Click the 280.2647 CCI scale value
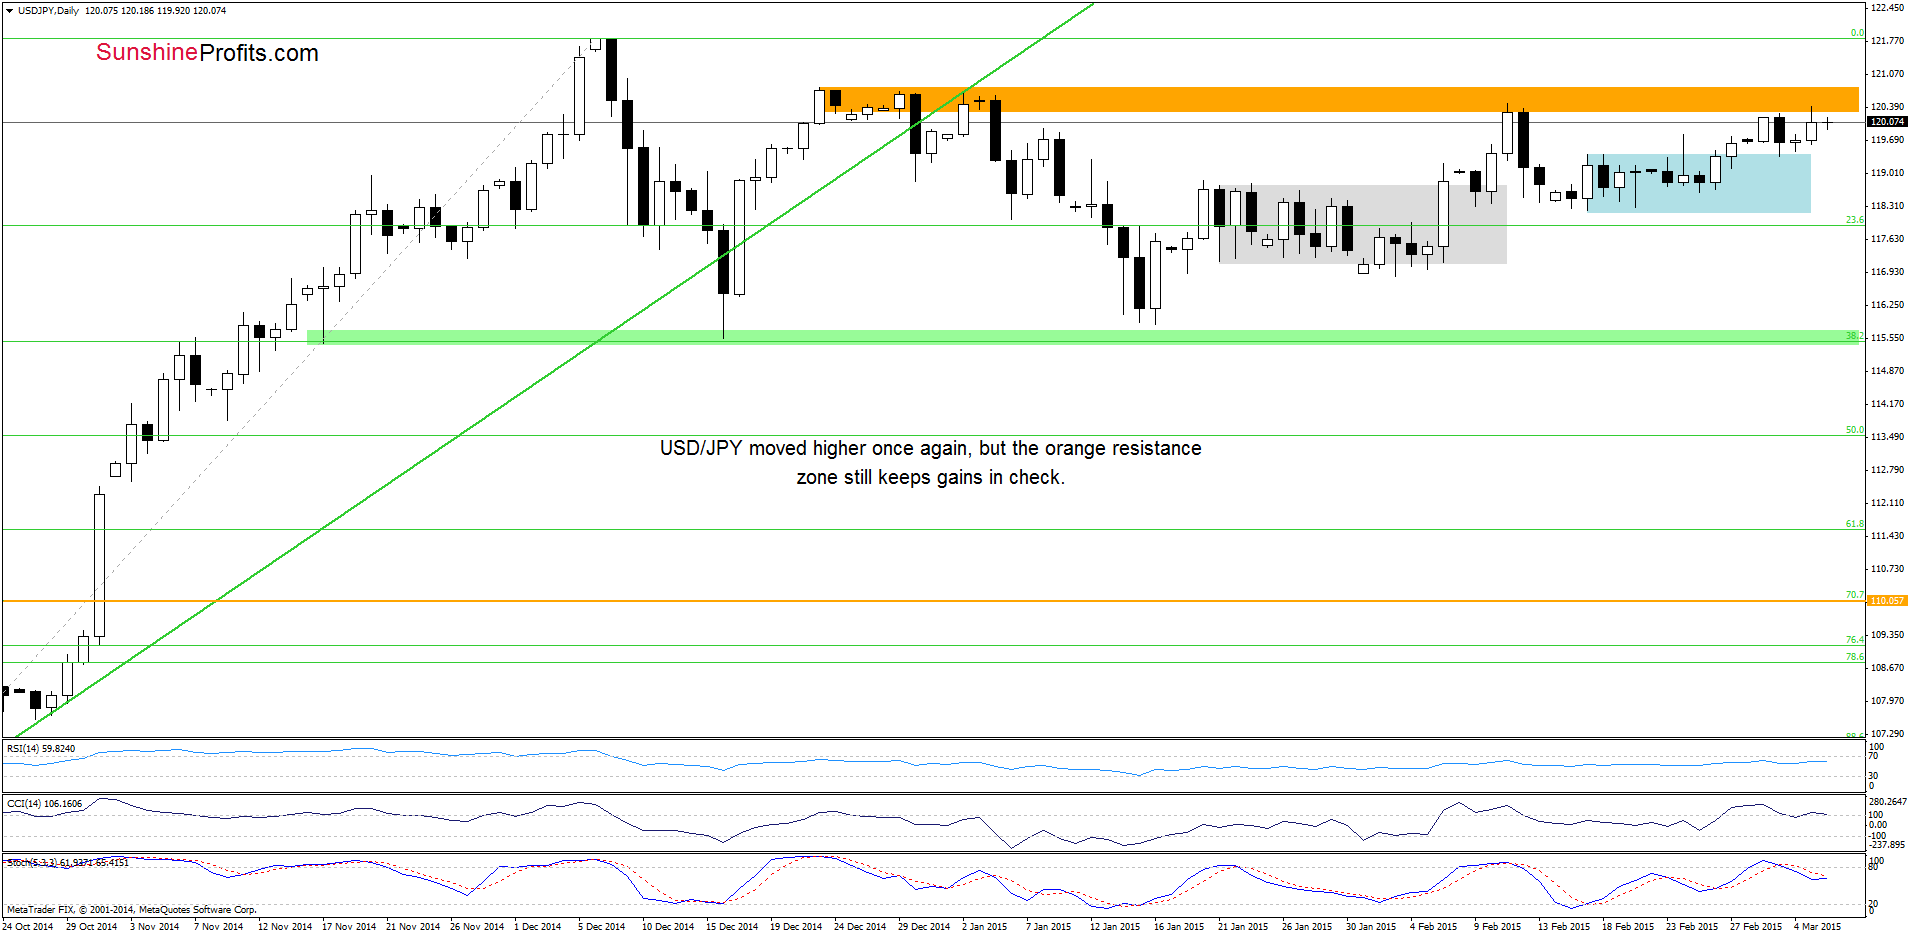The image size is (1908, 935). click(1888, 802)
